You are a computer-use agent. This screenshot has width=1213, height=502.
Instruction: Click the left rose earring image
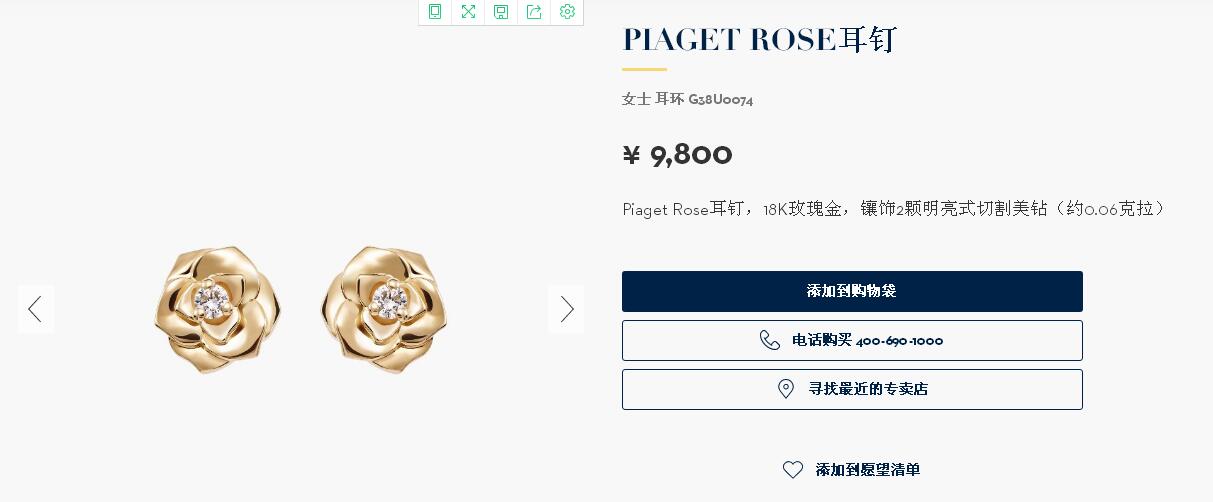(x=218, y=309)
